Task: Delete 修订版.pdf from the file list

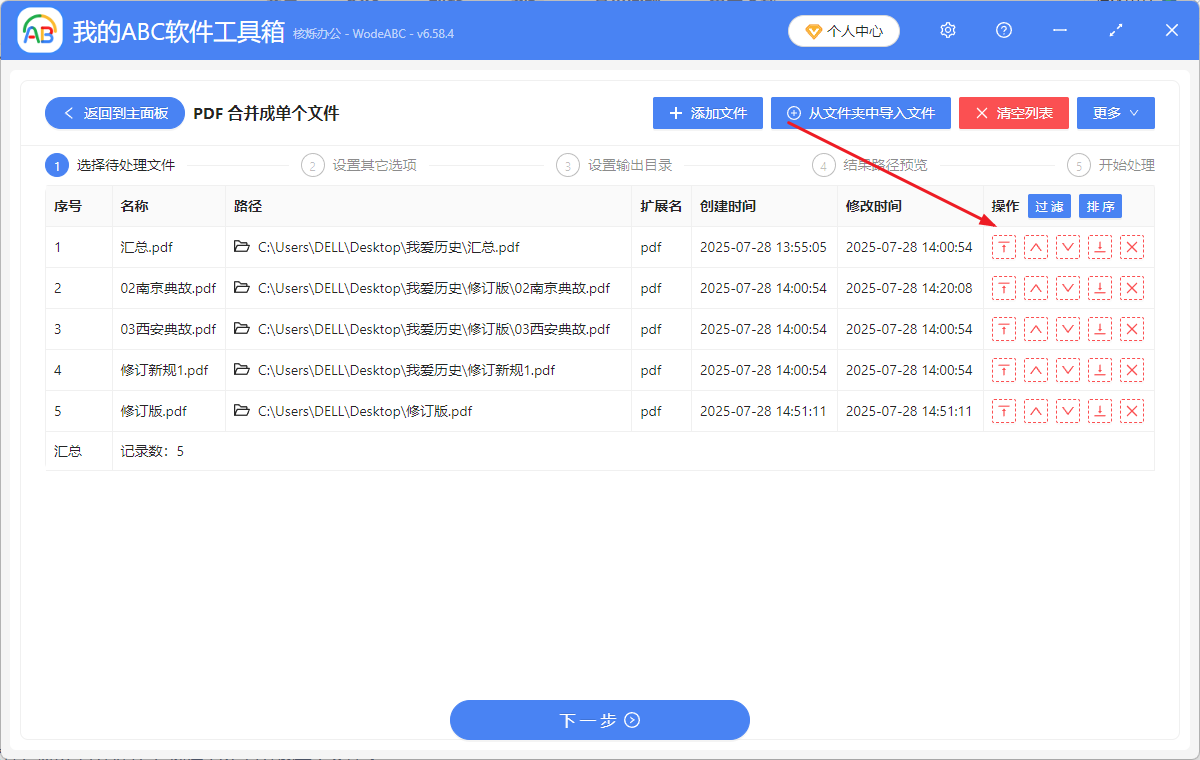Action: click(x=1131, y=410)
